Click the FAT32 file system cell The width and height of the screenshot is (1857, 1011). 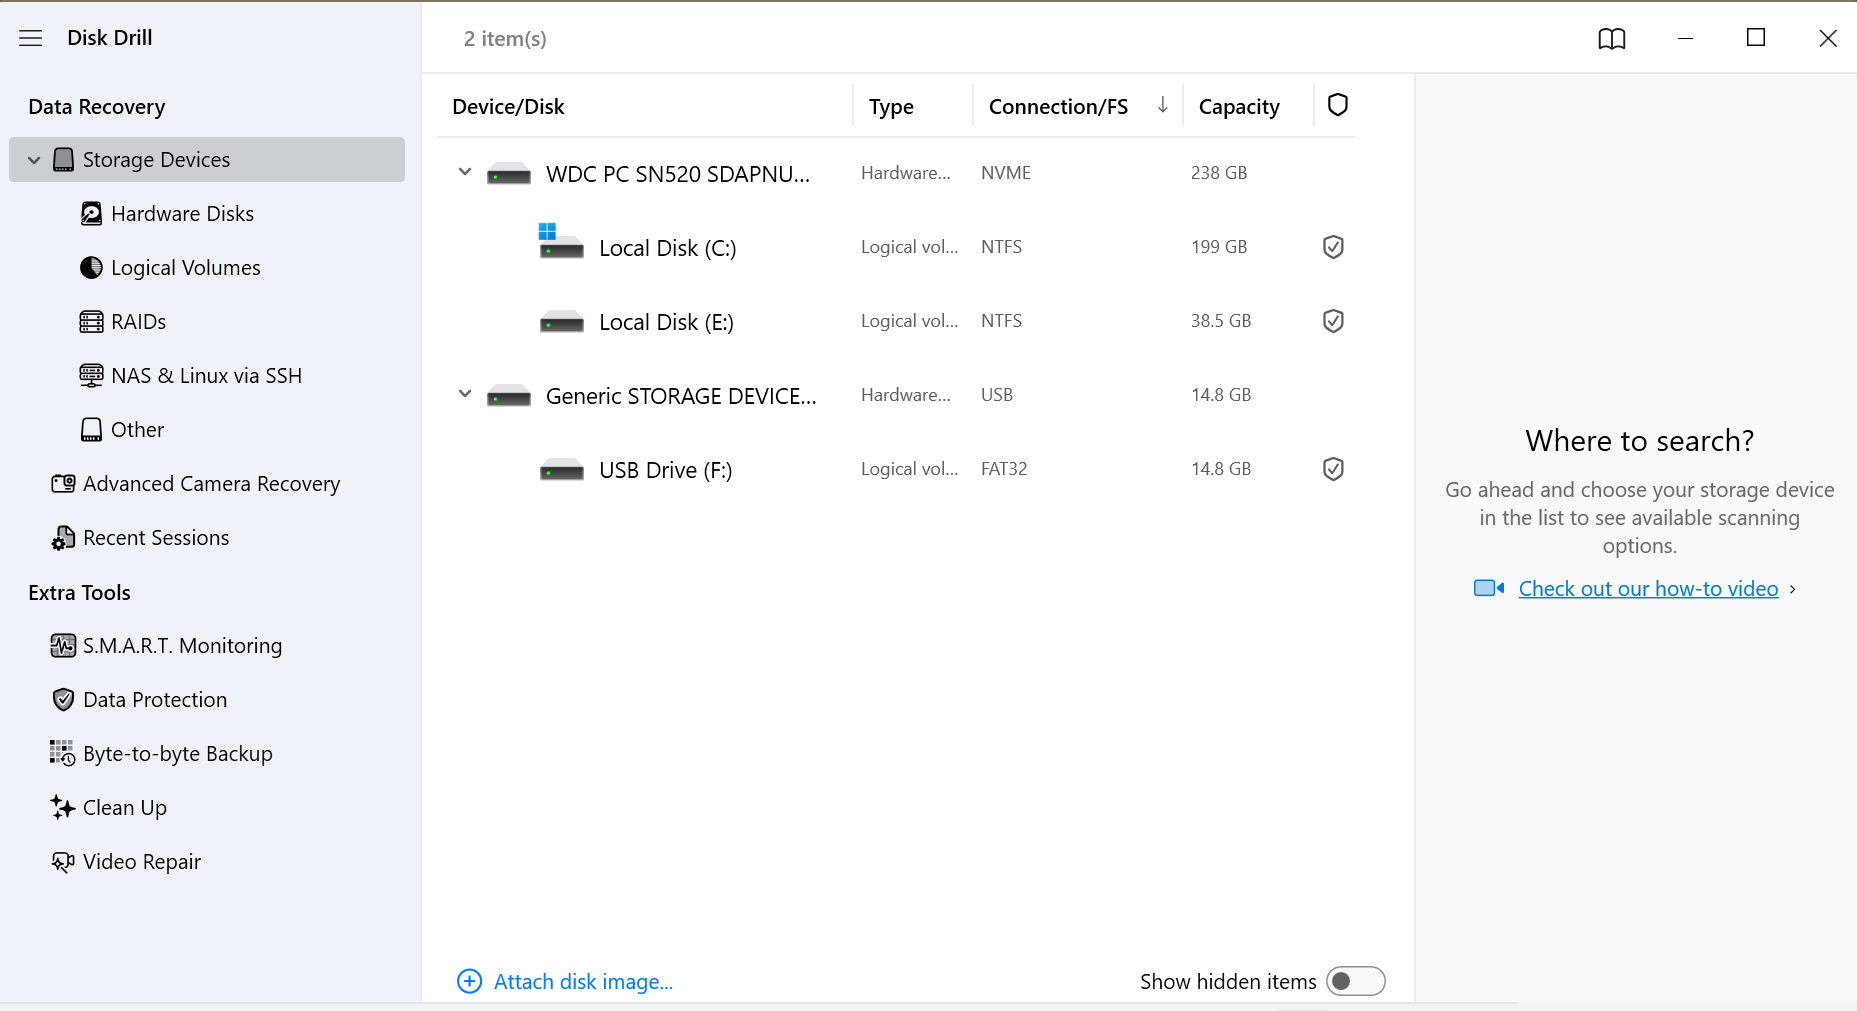1004,469
